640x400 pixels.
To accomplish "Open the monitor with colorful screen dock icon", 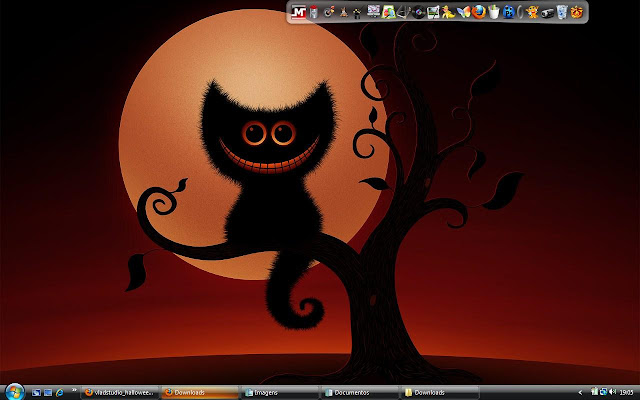I will [x=373, y=11].
